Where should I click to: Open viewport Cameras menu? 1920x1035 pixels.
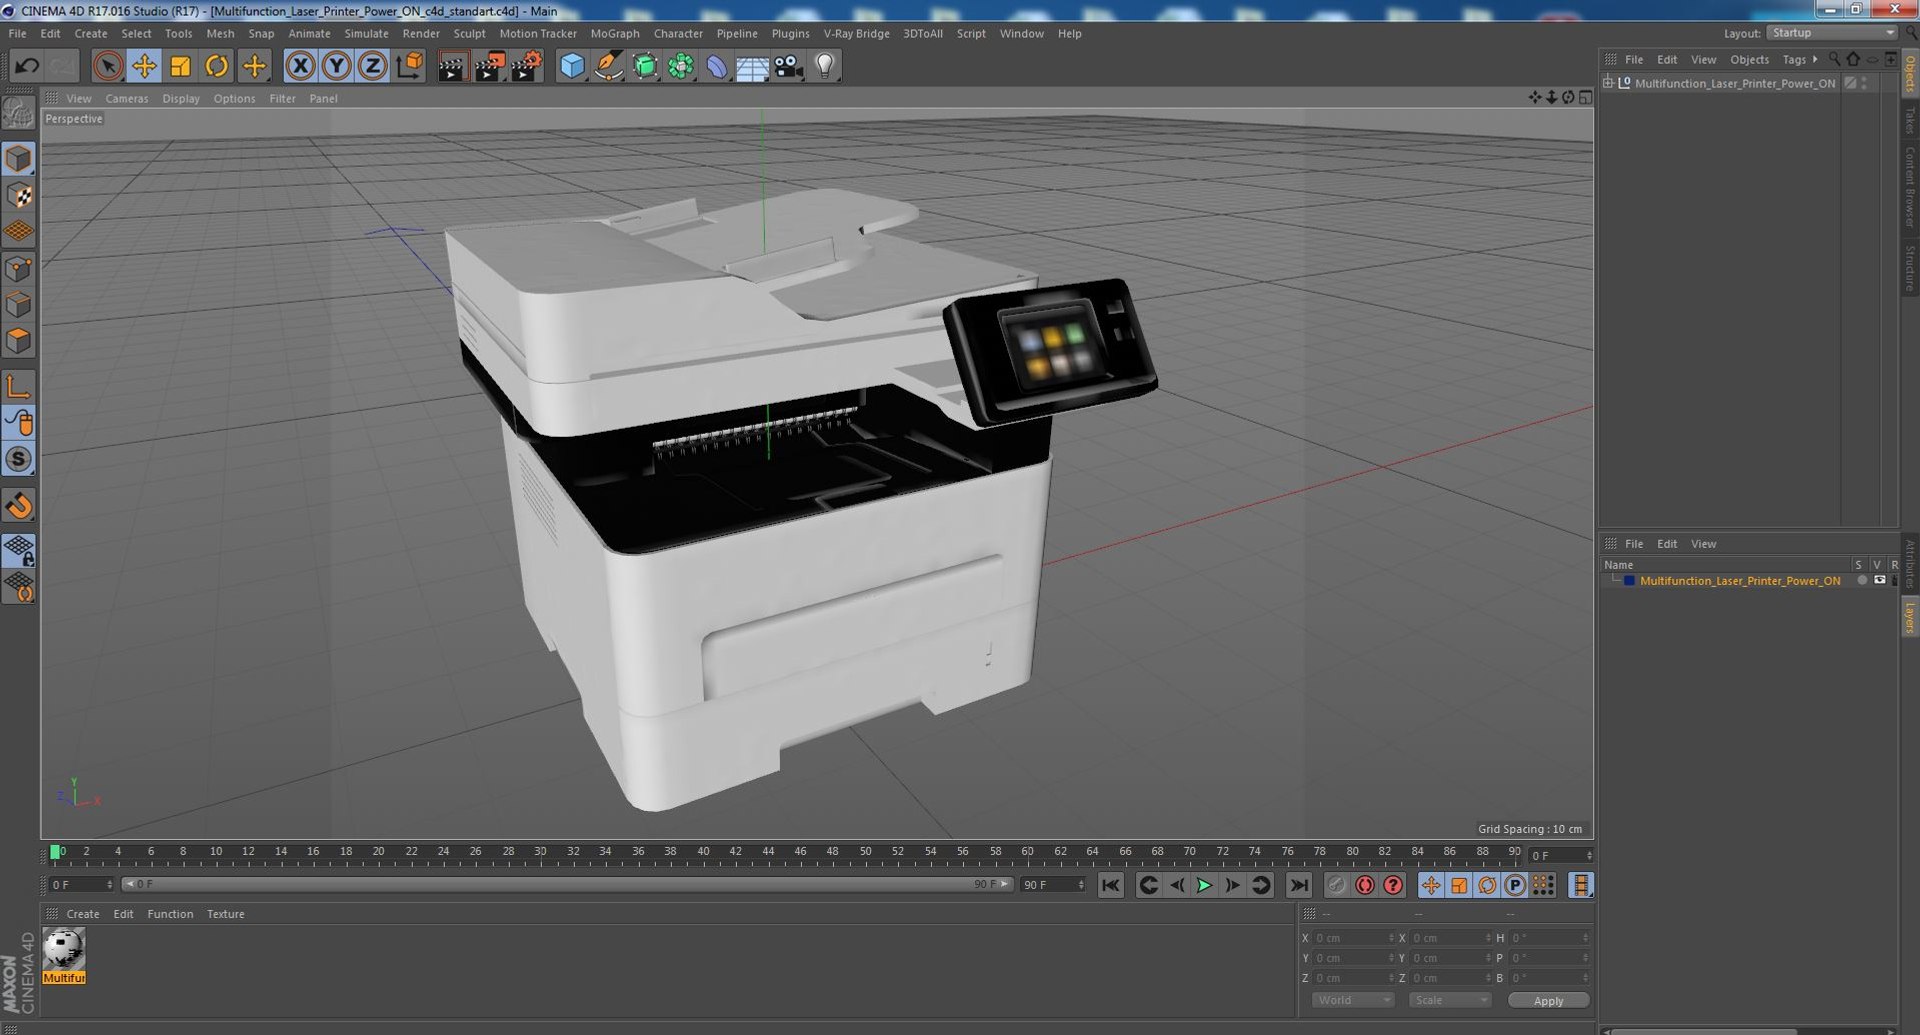coord(127,98)
